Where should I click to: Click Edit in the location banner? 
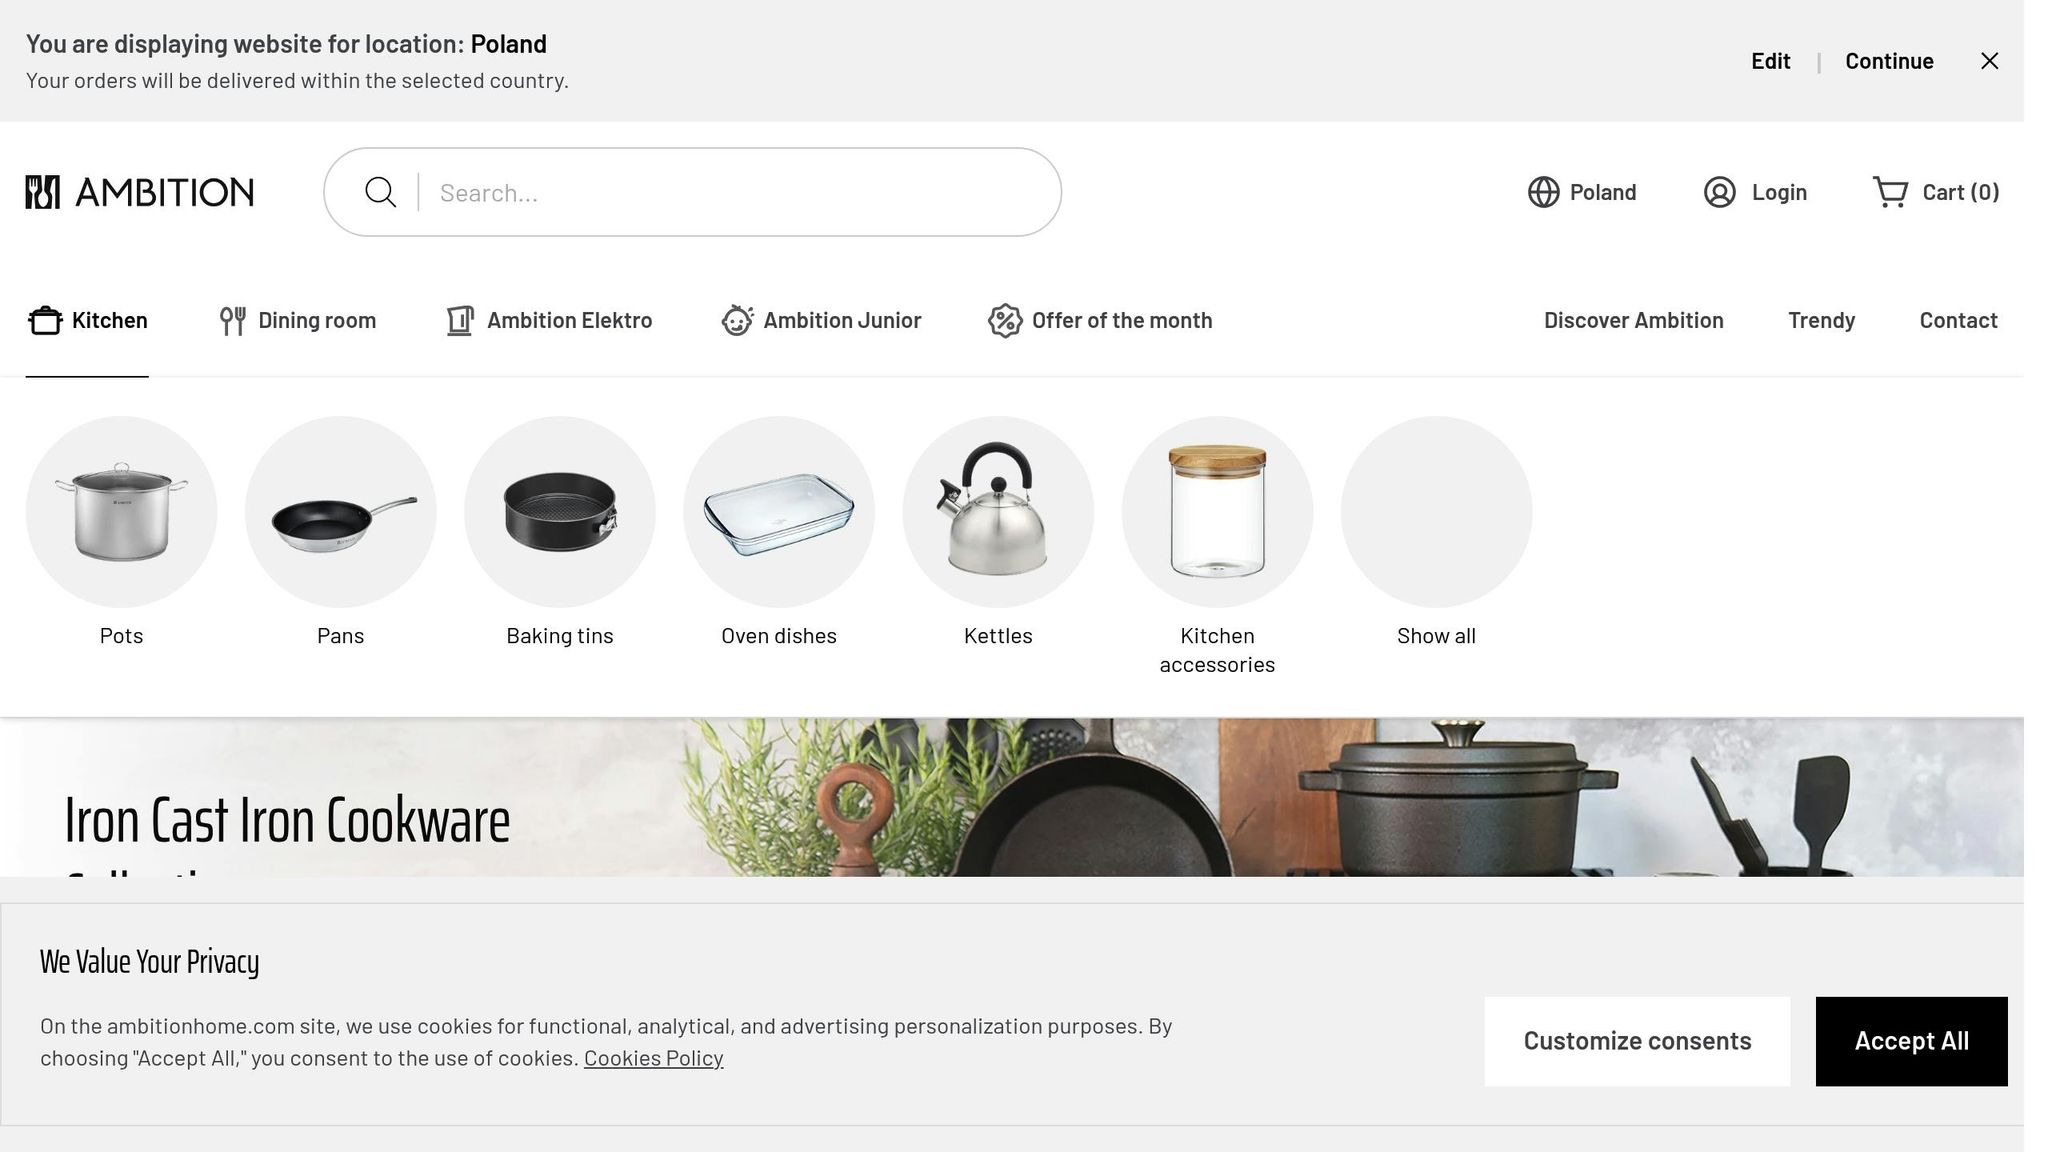pyautogui.click(x=1770, y=61)
